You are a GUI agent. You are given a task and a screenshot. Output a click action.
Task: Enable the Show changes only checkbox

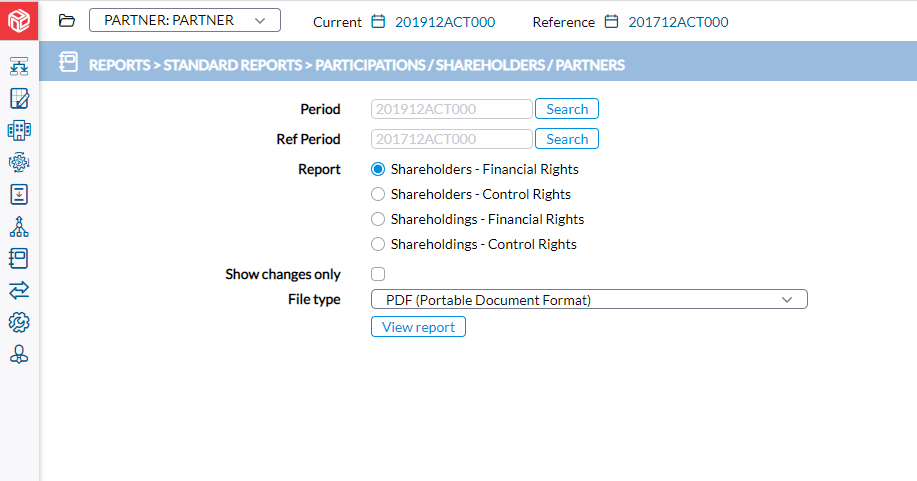click(378, 274)
